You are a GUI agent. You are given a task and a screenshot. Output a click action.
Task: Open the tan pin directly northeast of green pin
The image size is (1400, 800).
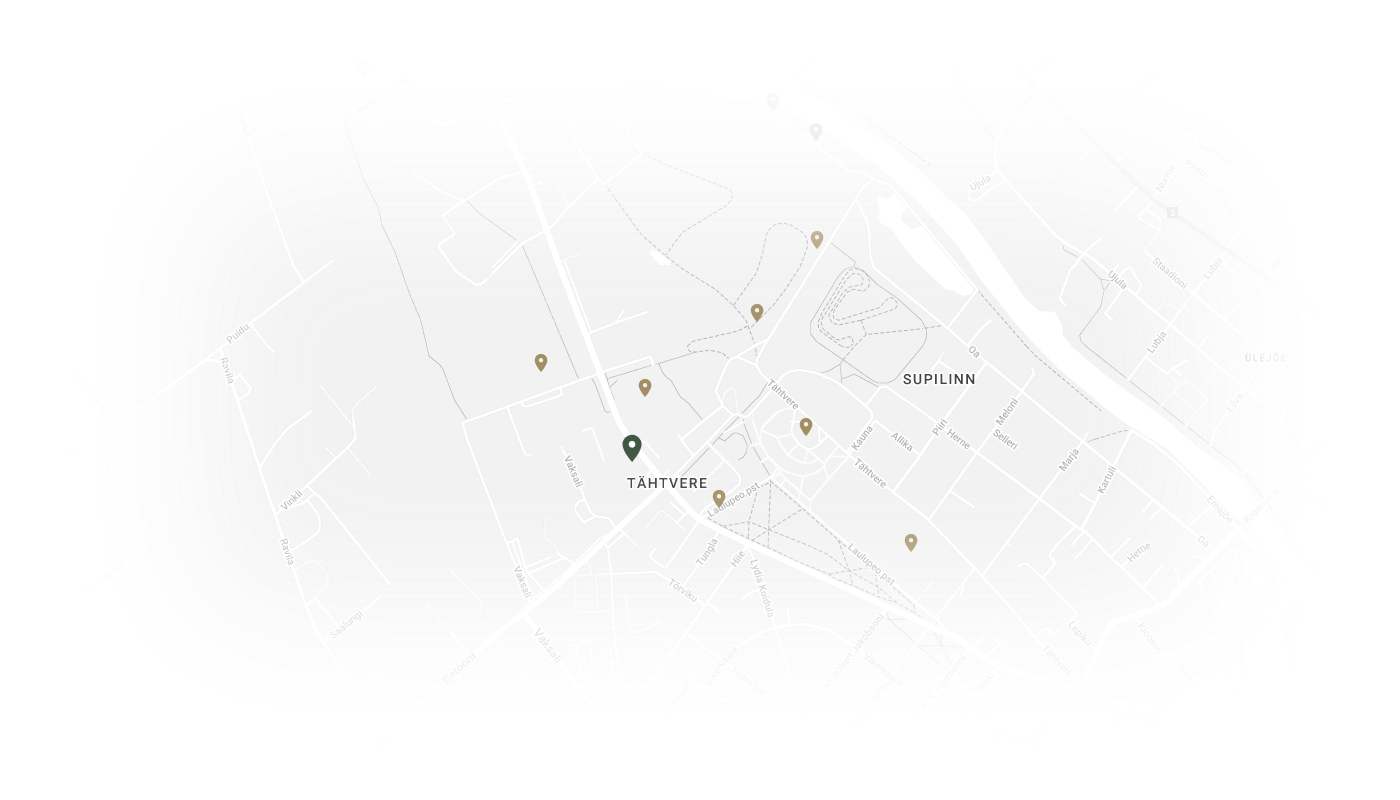tap(645, 387)
